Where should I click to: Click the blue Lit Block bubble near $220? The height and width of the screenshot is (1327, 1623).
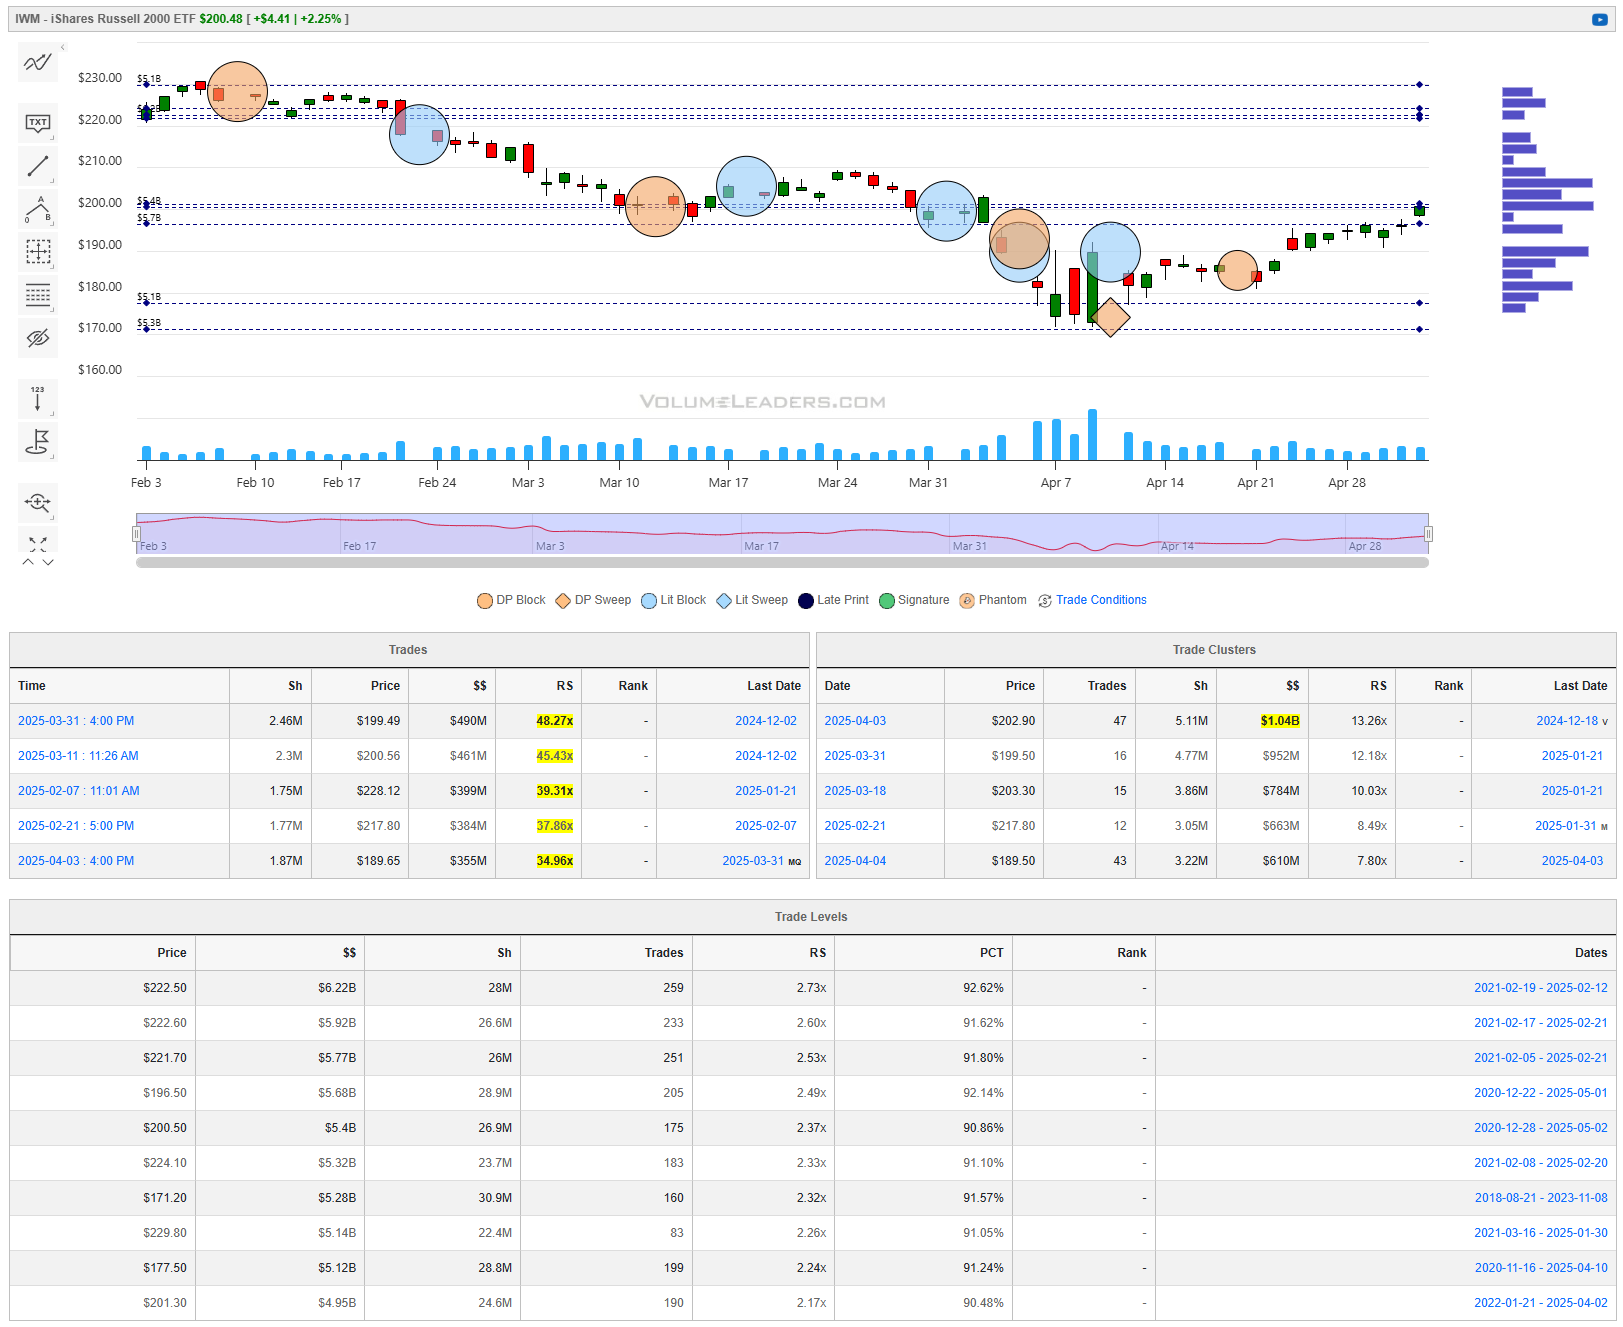pyautogui.click(x=419, y=134)
